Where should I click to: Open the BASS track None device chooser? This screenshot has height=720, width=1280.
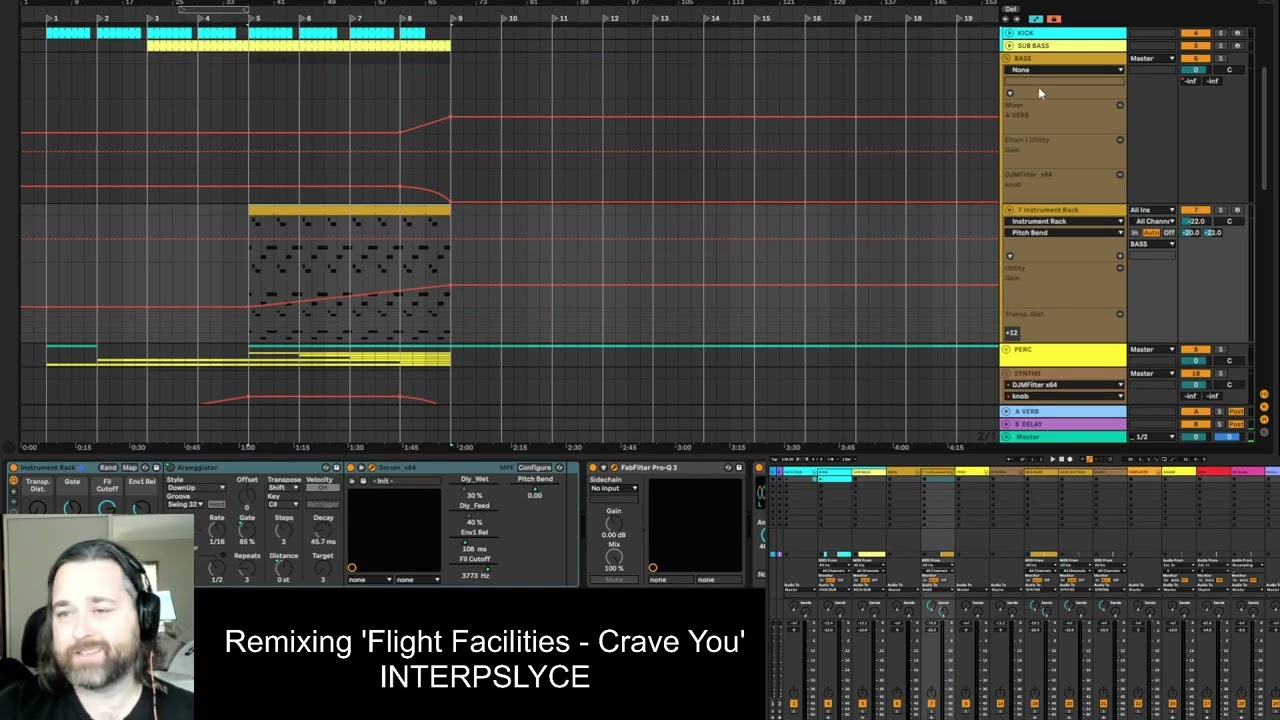point(1064,70)
